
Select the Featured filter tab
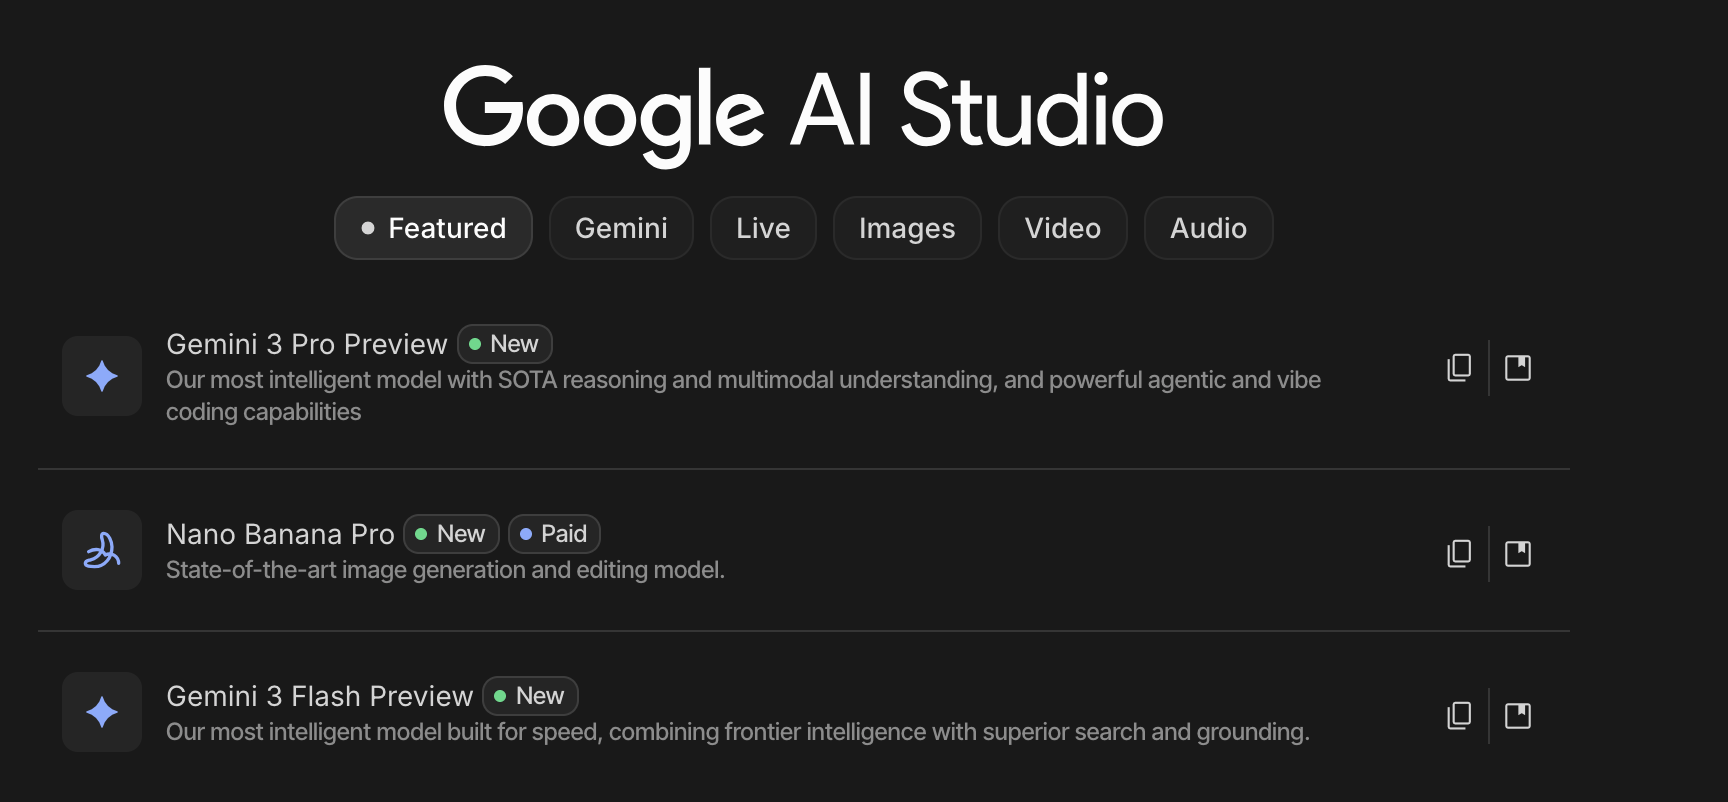pyautogui.click(x=433, y=228)
